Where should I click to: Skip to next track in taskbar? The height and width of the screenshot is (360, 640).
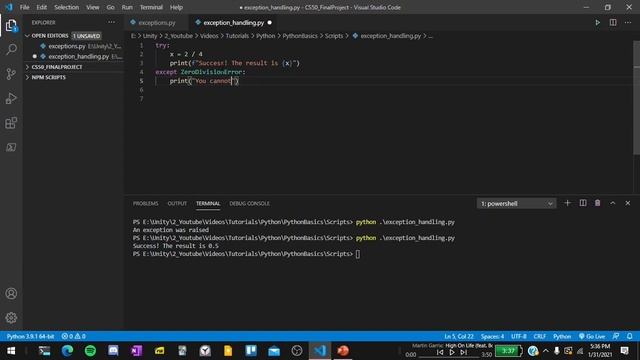464,352
